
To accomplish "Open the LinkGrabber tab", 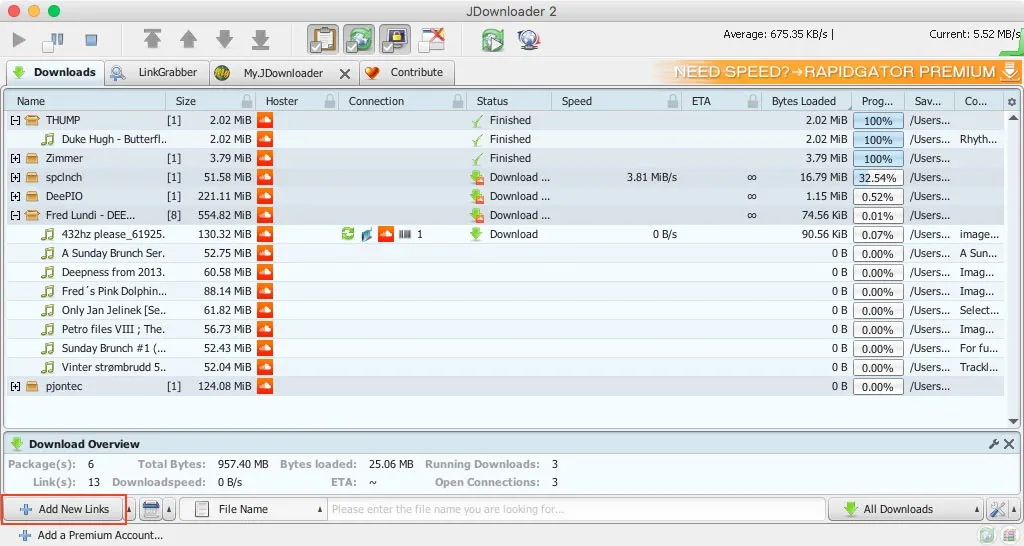I will click(157, 72).
